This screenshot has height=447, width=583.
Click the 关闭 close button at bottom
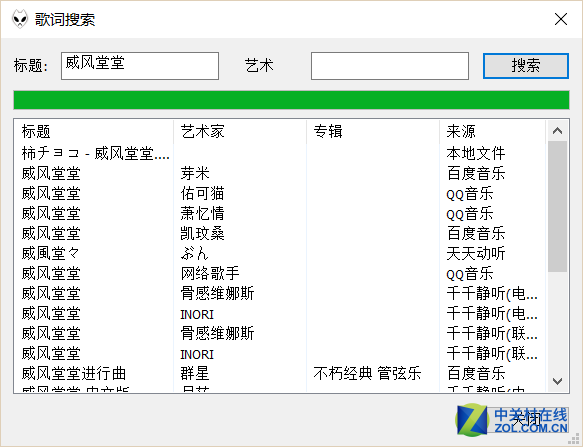point(526,420)
